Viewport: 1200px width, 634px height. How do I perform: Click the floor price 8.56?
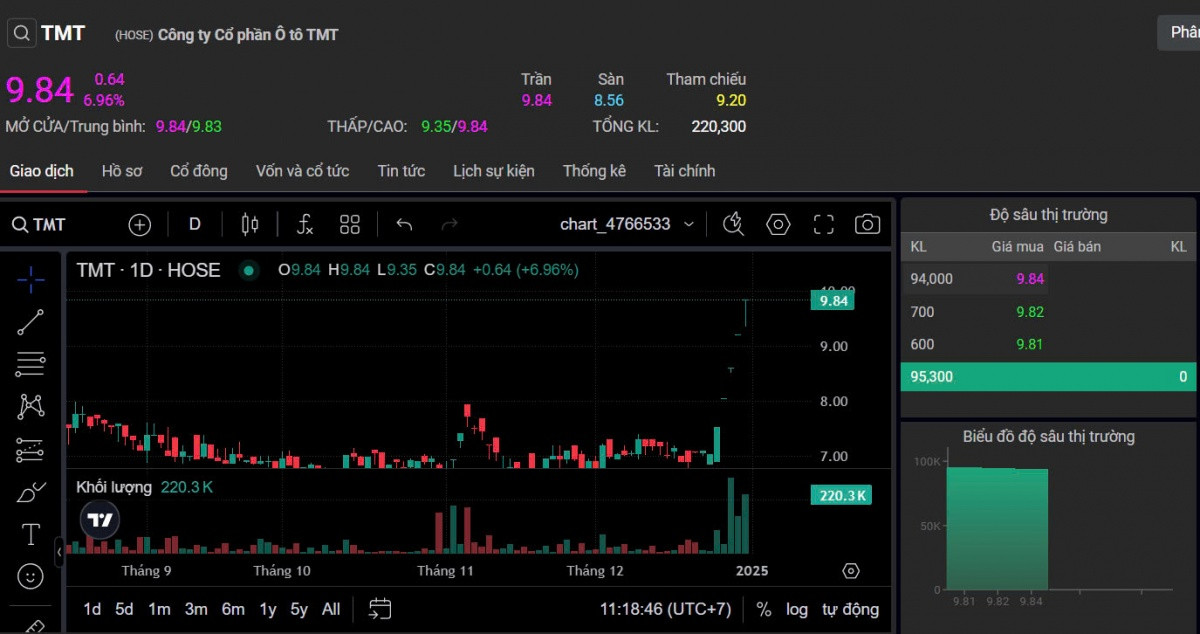coord(609,100)
